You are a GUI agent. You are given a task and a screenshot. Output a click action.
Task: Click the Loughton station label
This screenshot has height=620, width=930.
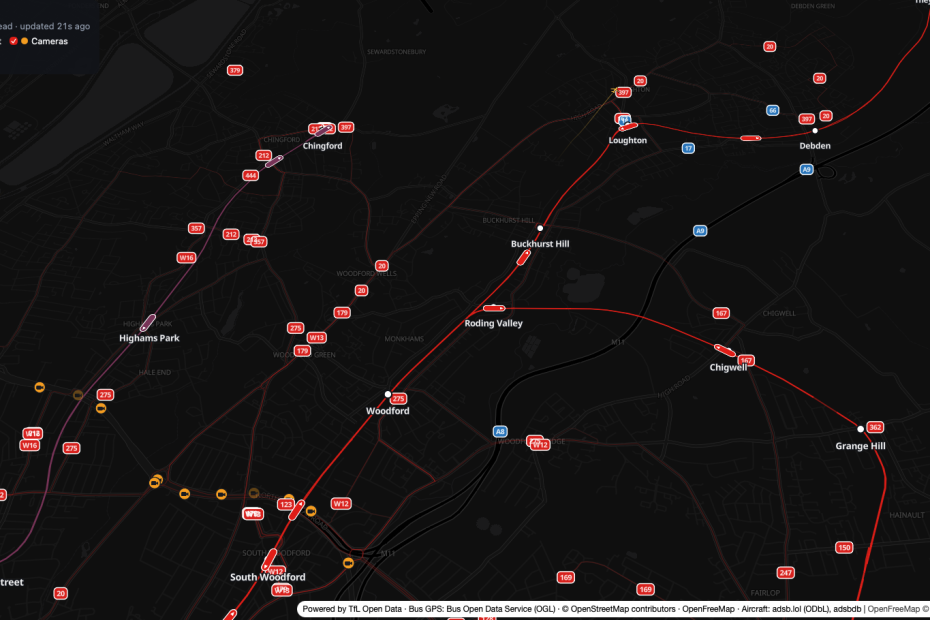tap(628, 140)
